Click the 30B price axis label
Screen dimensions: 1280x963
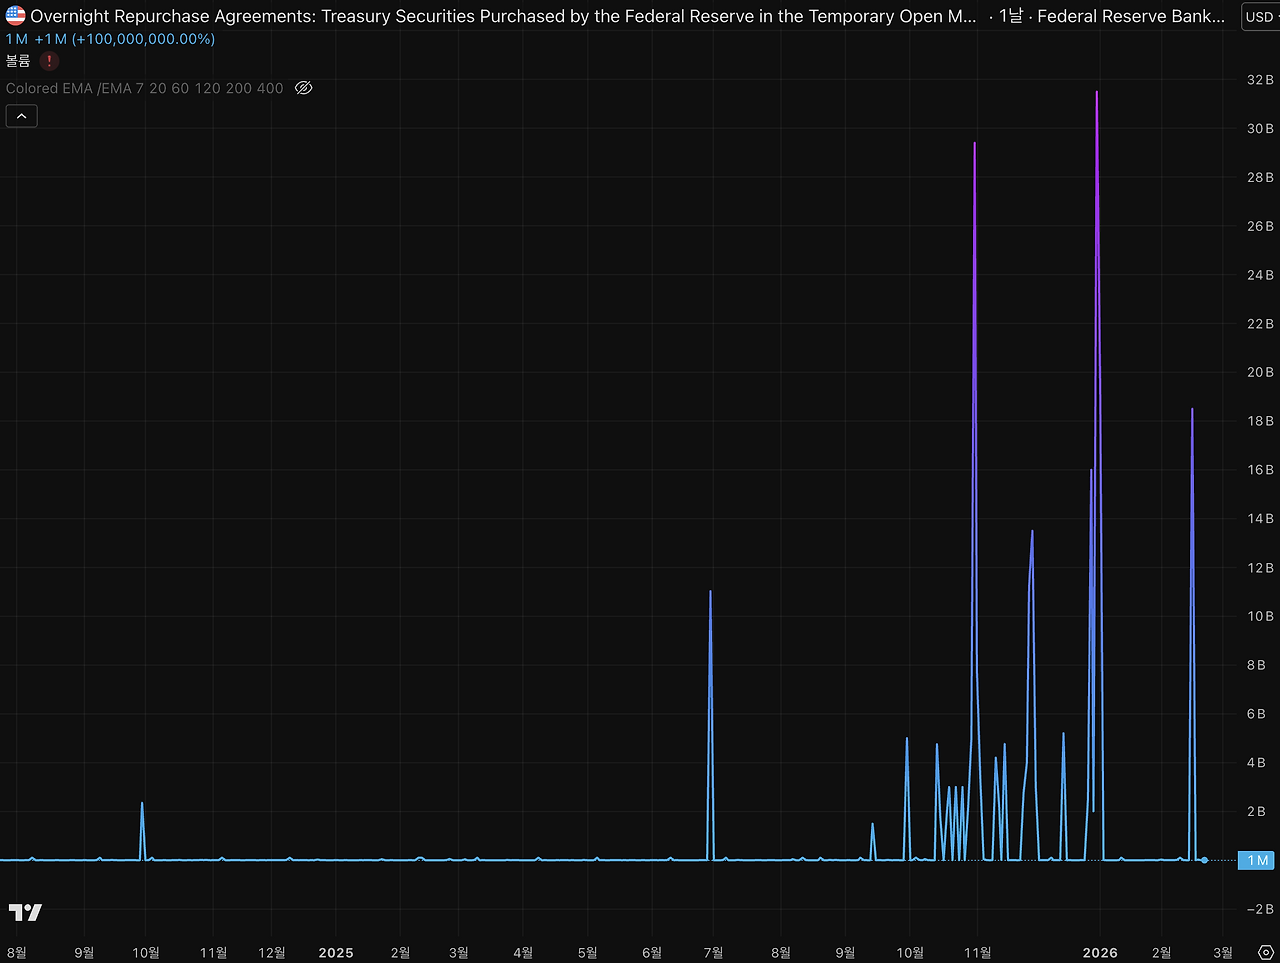coord(1260,129)
